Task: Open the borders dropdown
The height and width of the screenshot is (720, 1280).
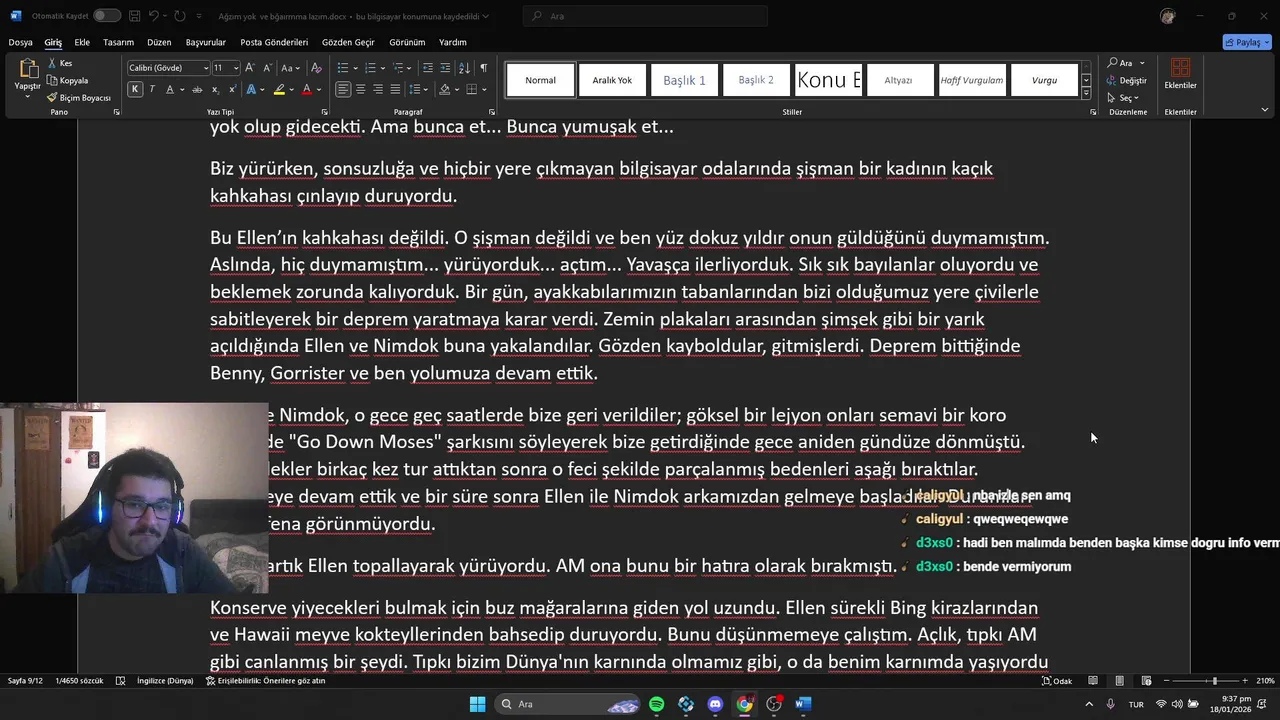Action: 484,90
